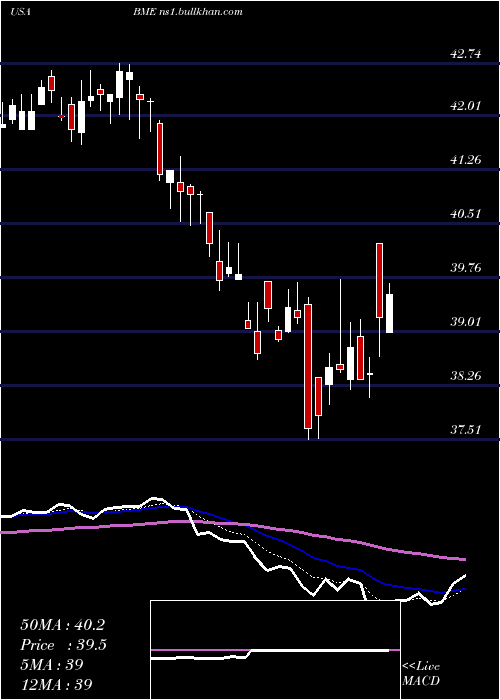Click the 50MA : 40.2 readout
This screenshot has height=700, width=500.
click(x=62, y=625)
